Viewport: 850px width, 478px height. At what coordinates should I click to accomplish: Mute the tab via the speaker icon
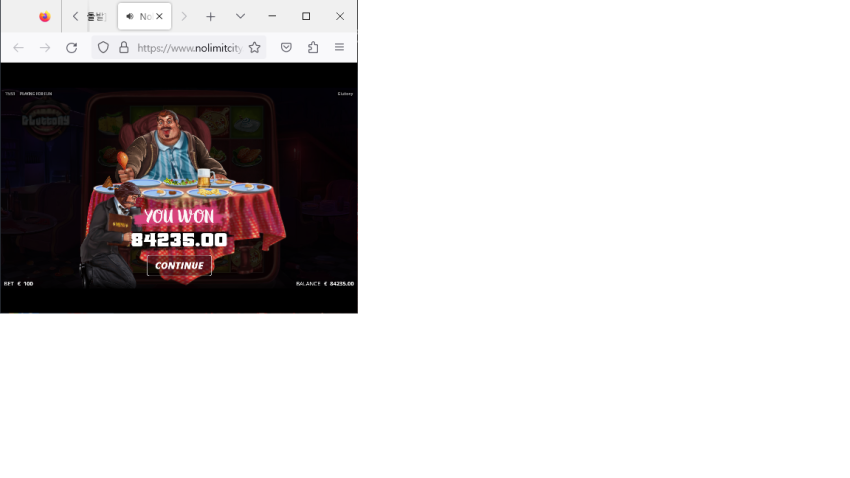point(130,17)
